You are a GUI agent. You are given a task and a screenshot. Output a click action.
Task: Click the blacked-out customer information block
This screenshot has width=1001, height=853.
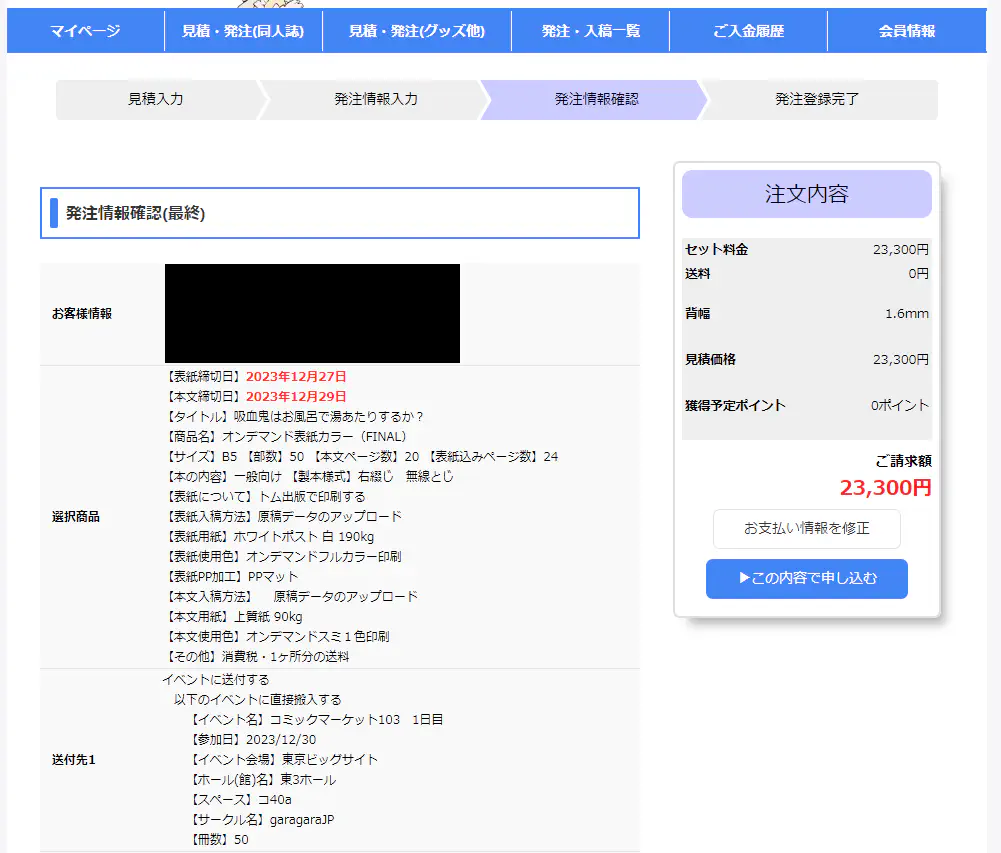312,313
